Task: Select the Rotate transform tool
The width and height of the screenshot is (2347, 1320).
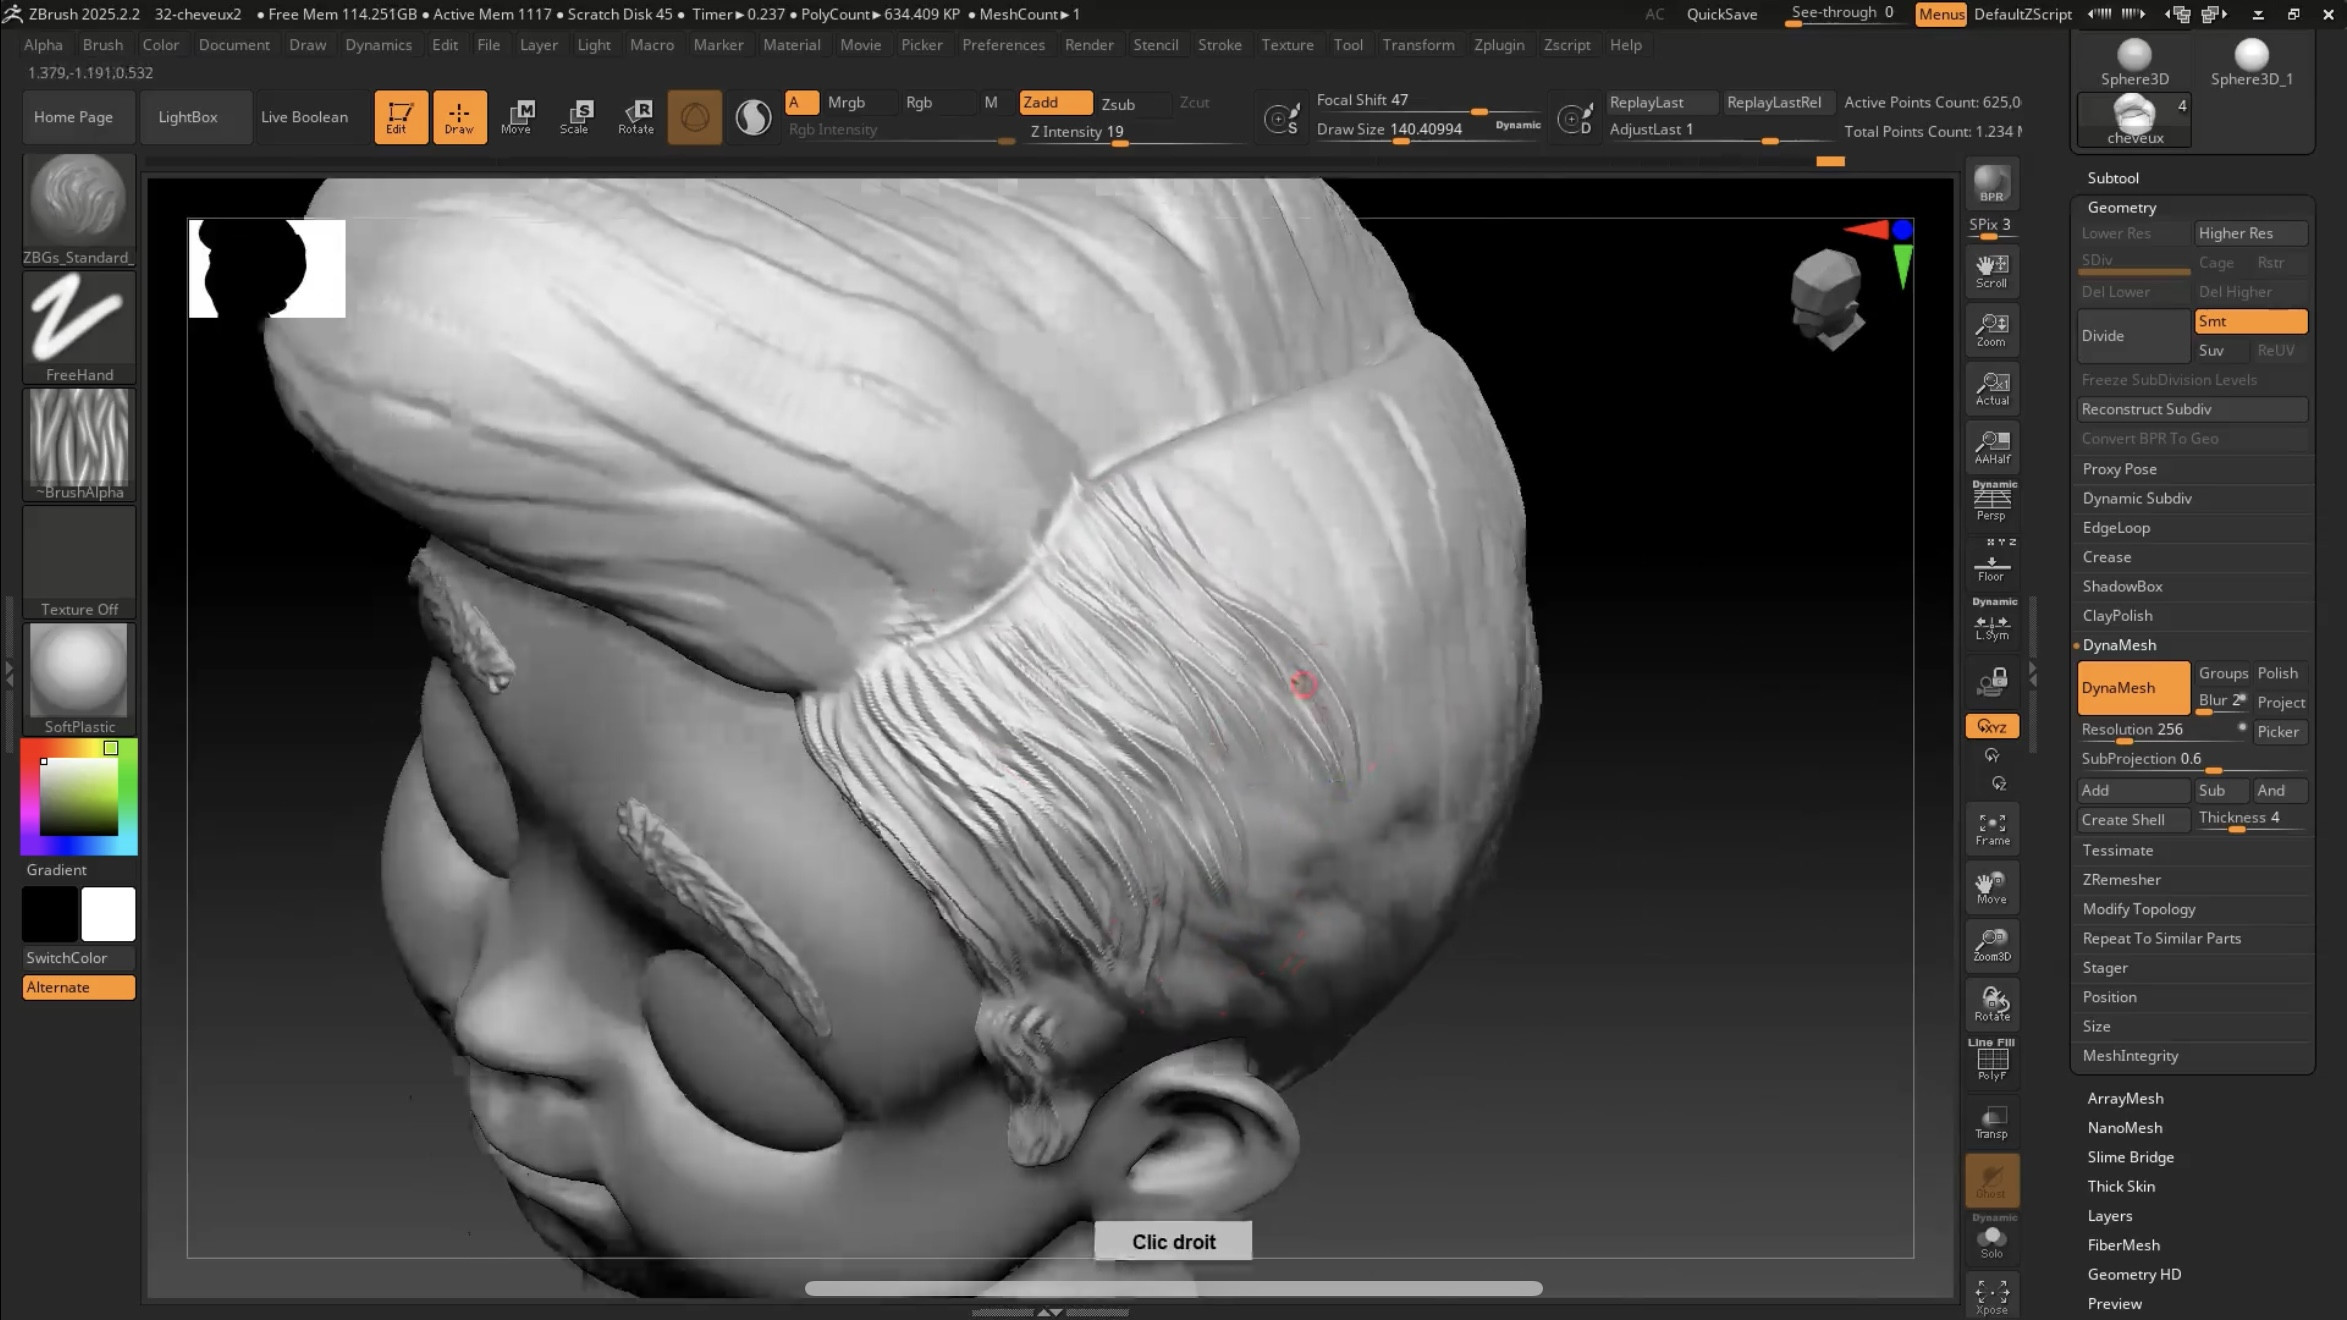Action: click(636, 116)
